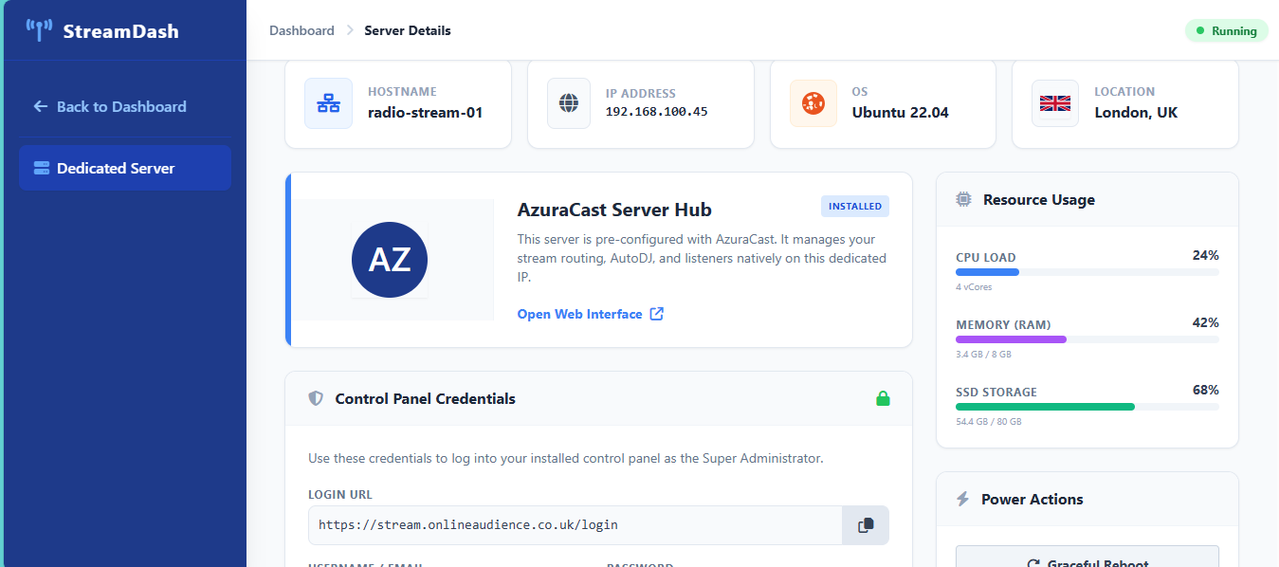Screen dimensions: 1279x567
Task: Click the 68% SSD storage value
Action: [x=1205, y=390]
